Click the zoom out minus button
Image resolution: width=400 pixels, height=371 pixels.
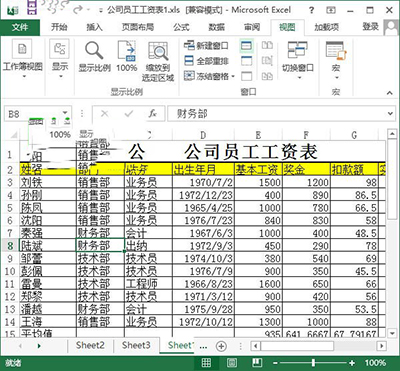pos(275,363)
